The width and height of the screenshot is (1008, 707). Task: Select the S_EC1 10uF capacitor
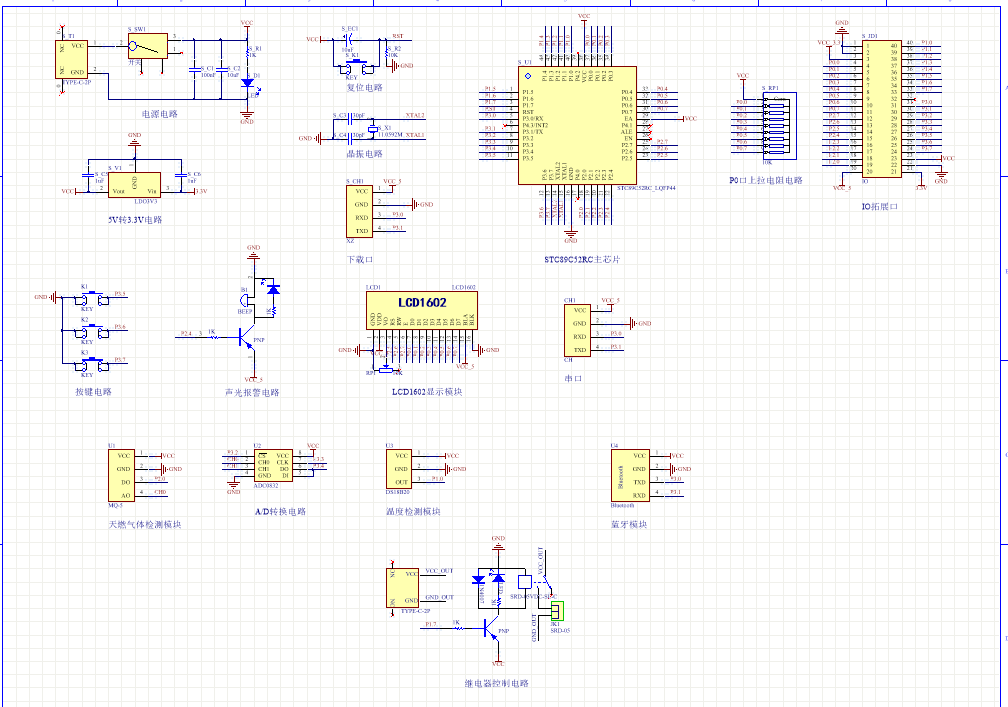(350, 39)
